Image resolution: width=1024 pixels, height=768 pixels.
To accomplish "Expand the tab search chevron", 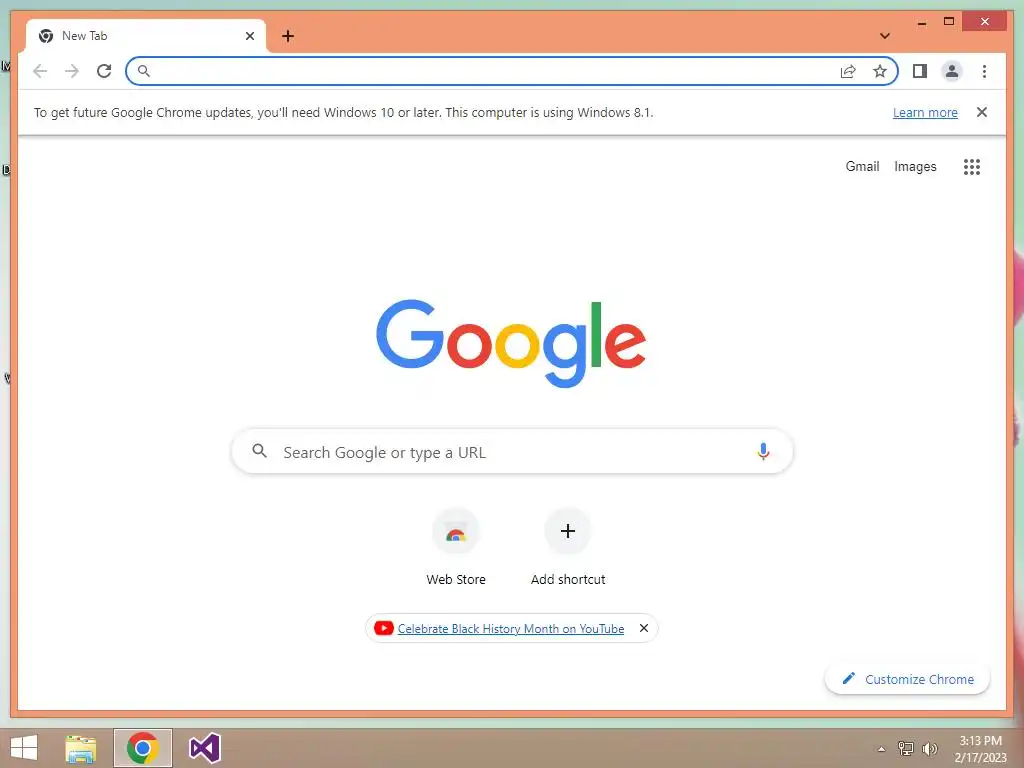I will click(884, 36).
